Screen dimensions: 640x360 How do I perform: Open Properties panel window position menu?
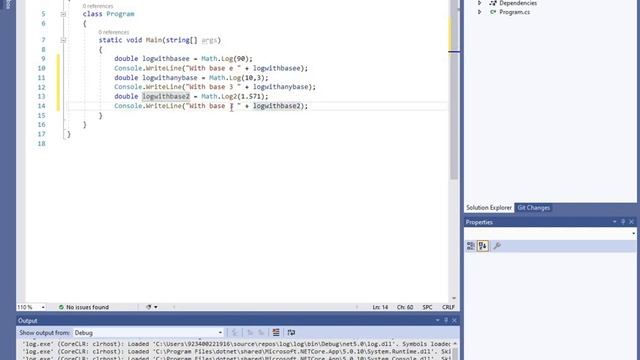pyautogui.click(x=614, y=222)
